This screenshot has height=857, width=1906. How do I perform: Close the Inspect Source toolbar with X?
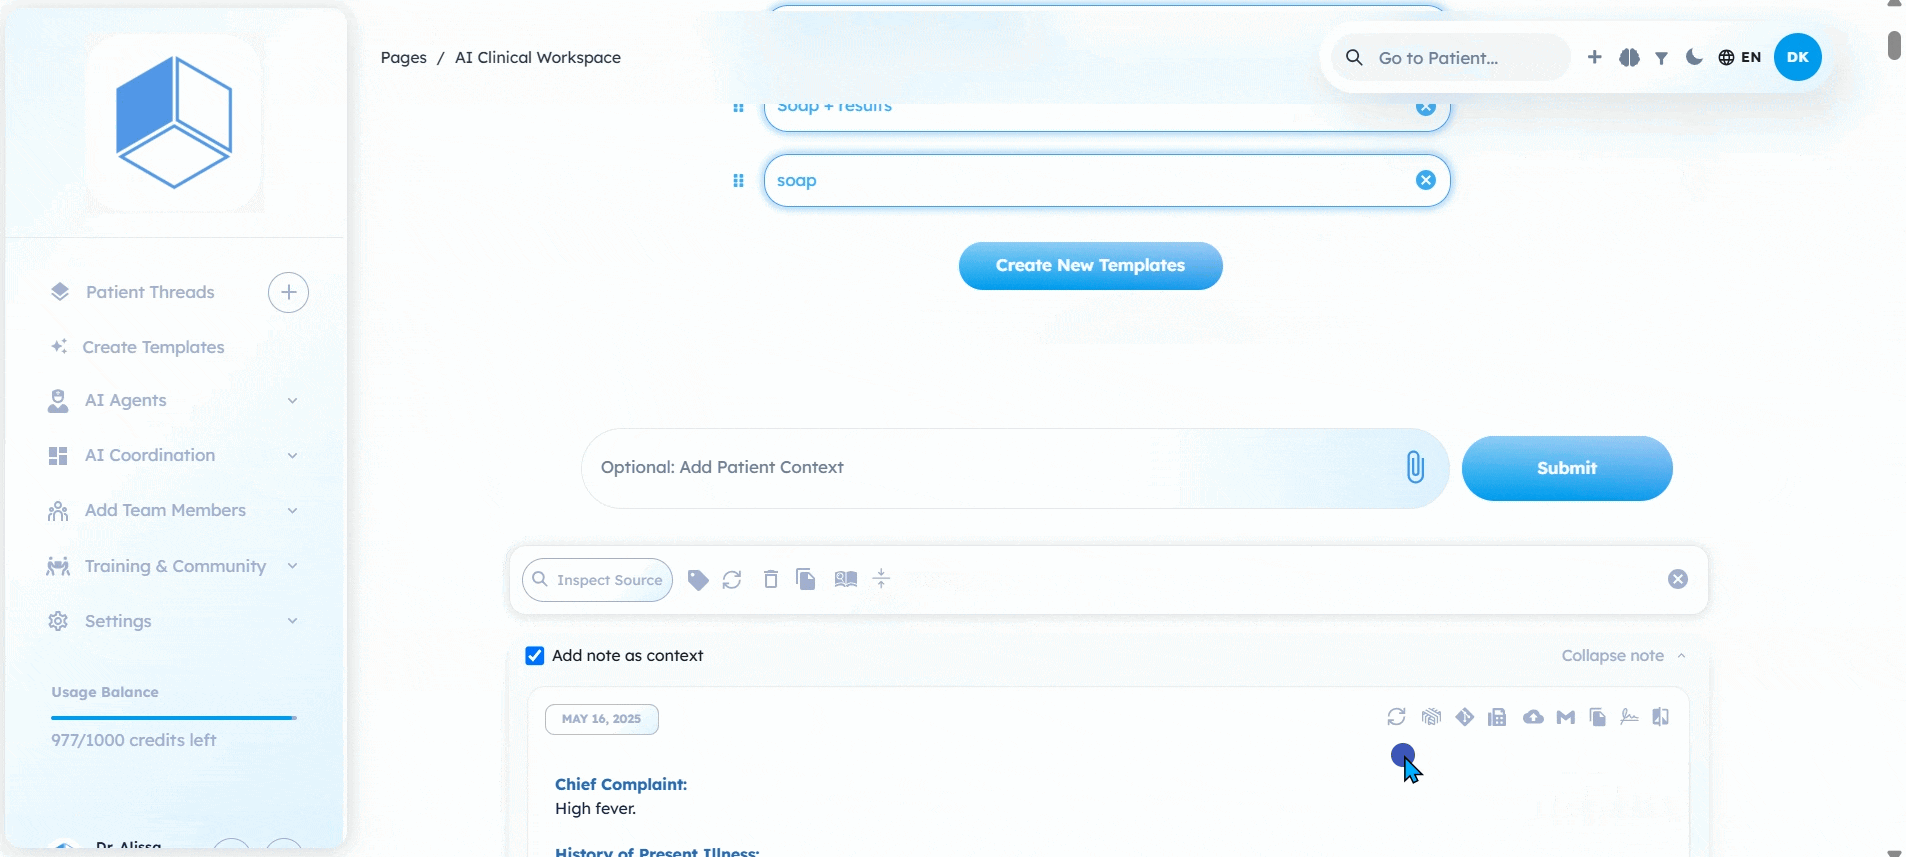pyautogui.click(x=1678, y=579)
